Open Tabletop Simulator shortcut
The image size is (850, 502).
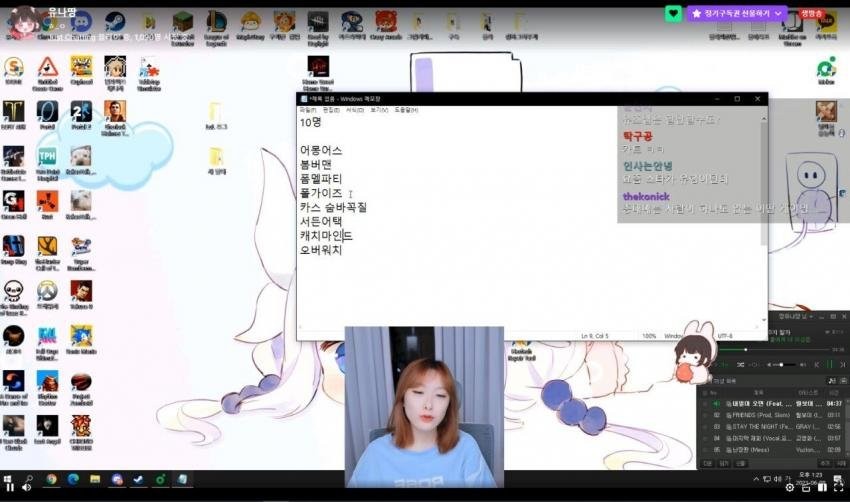click(x=149, y=68)
